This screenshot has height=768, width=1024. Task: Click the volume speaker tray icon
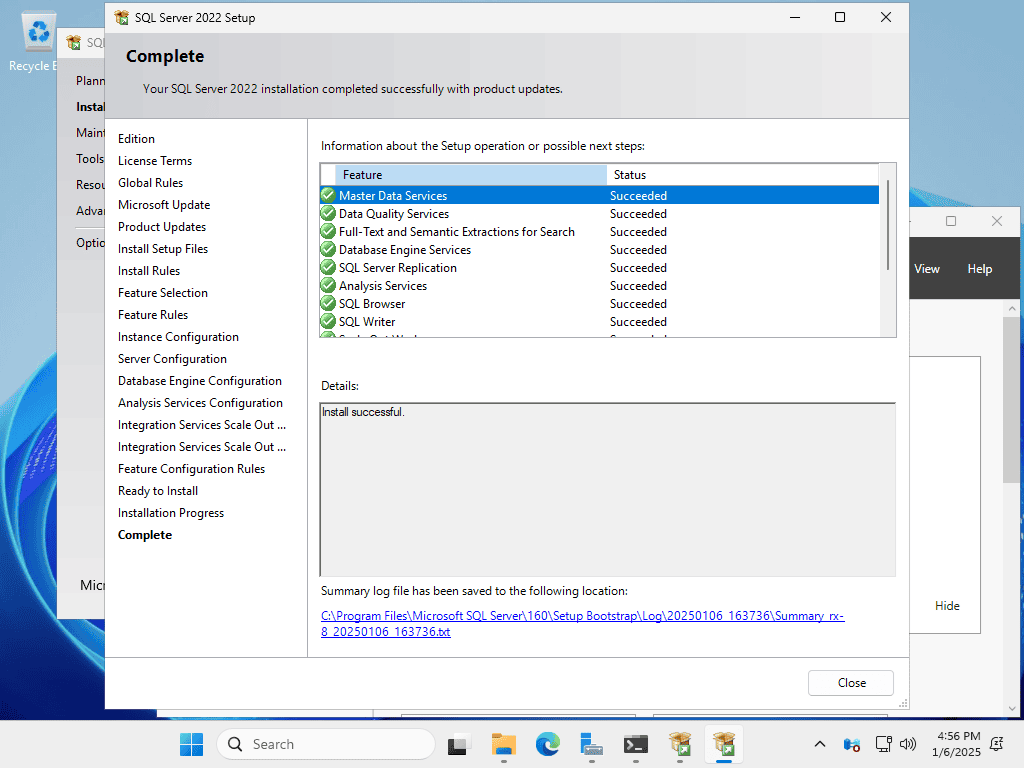pyautogui.click(x=908, y=744)
